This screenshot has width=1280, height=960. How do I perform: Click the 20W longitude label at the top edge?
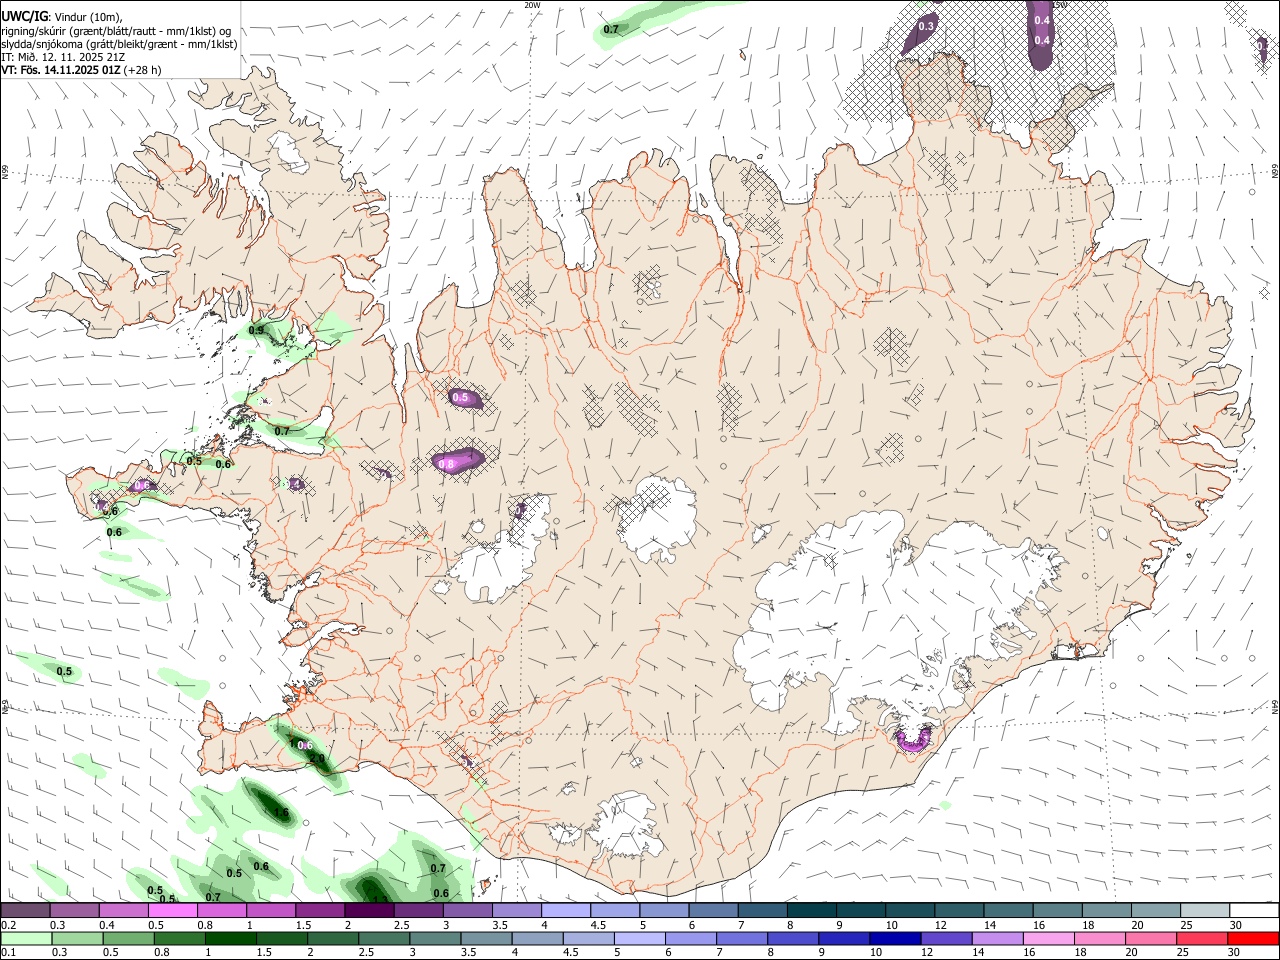click(532, 5)
